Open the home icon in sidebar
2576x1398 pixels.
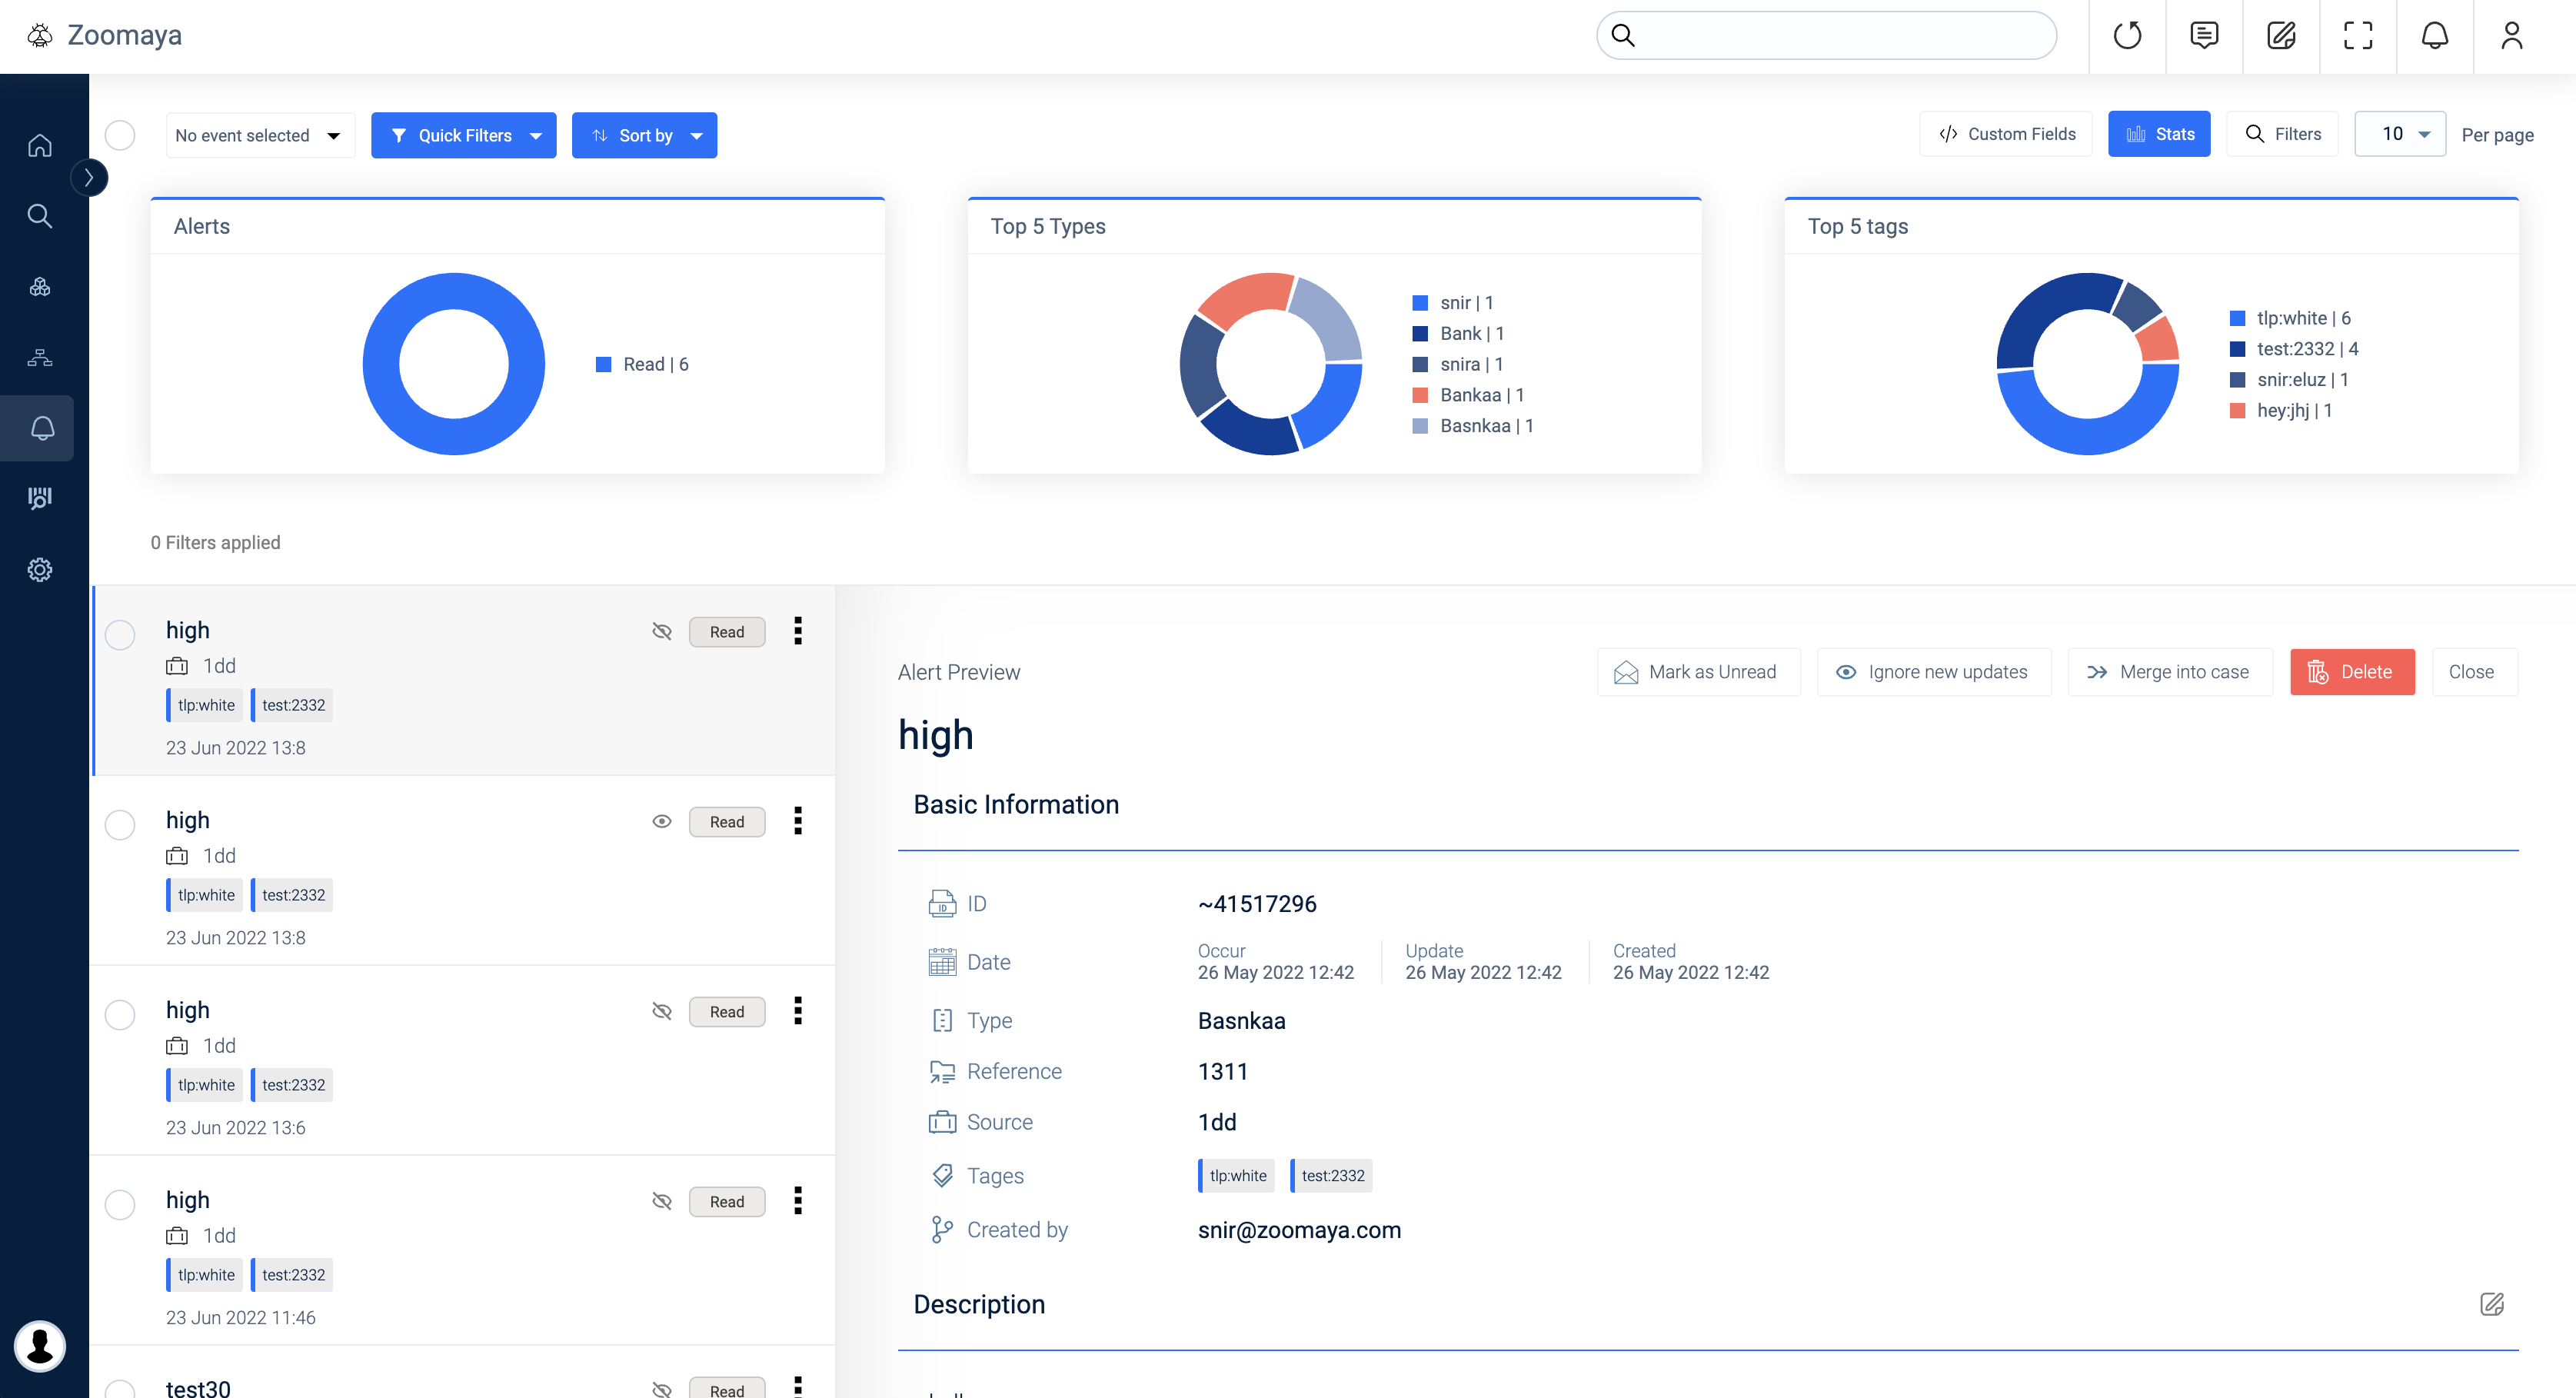click(40, 146)
